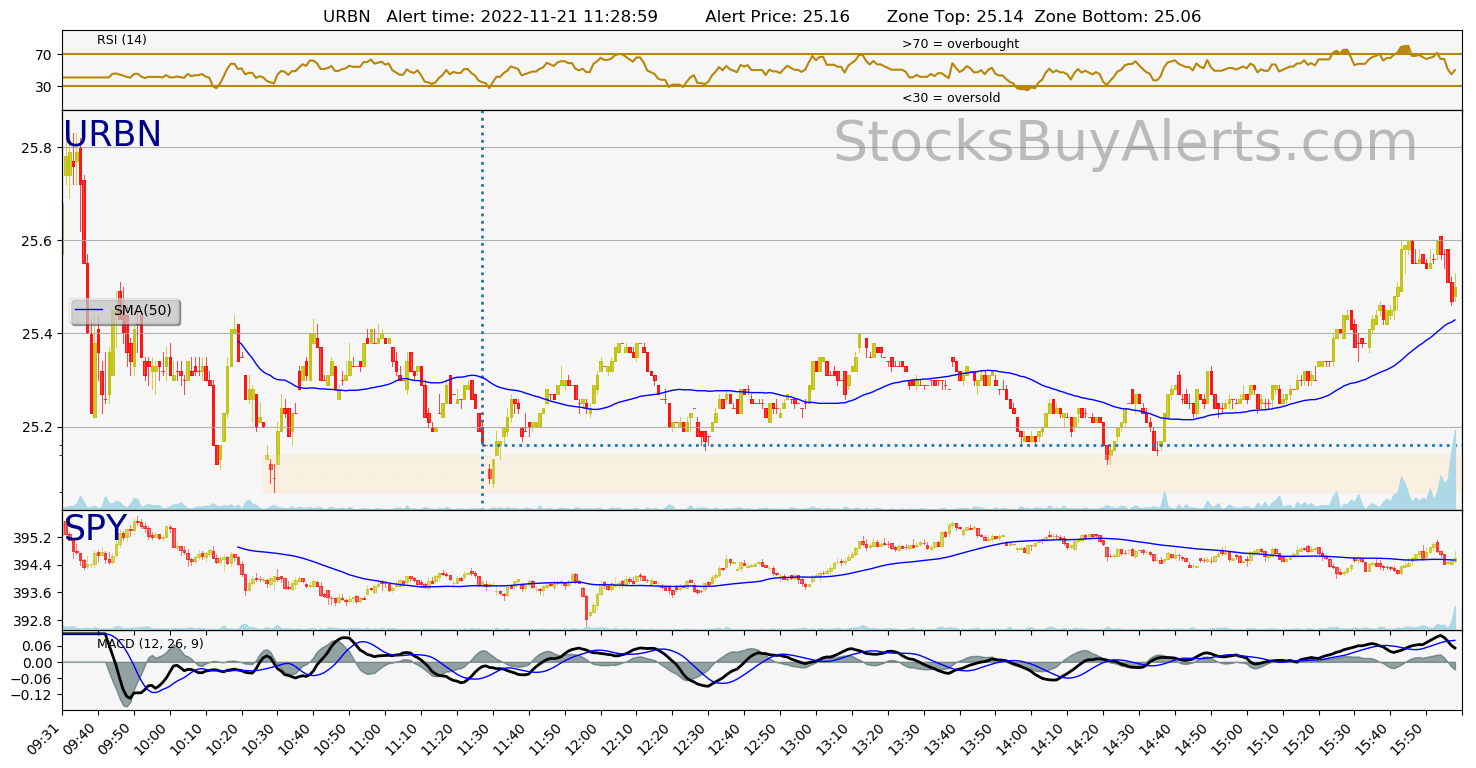The height and width of the screenshot is (768, 1476).
Task: Click the 'MACD (12, 26, 9)' label
Action: point(150,644)
